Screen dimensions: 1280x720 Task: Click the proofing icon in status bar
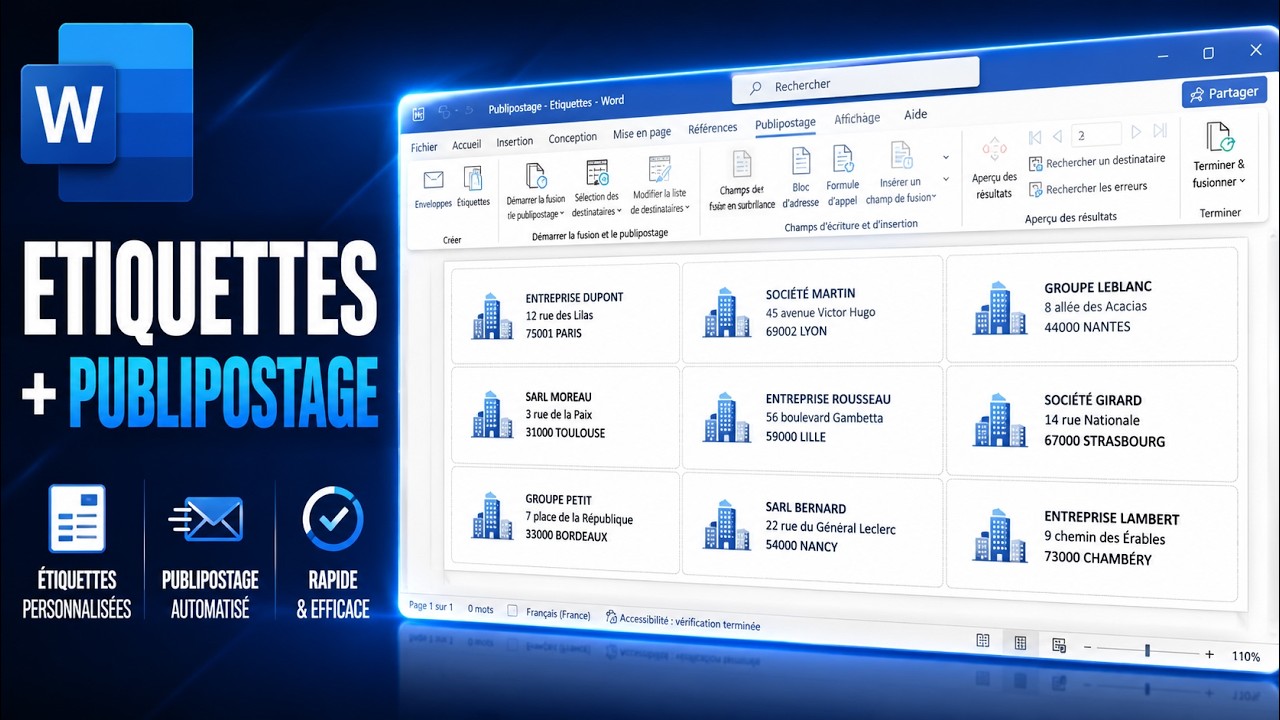[x=512, y=611]
